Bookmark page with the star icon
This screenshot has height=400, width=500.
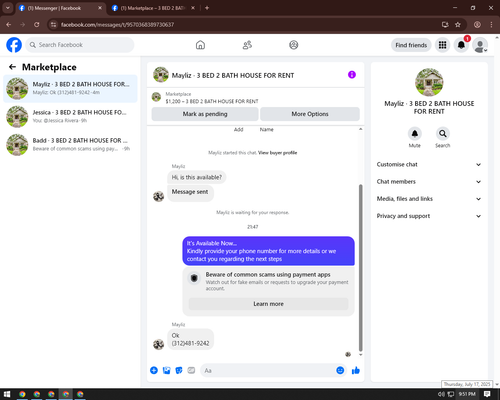pos(458,25)
